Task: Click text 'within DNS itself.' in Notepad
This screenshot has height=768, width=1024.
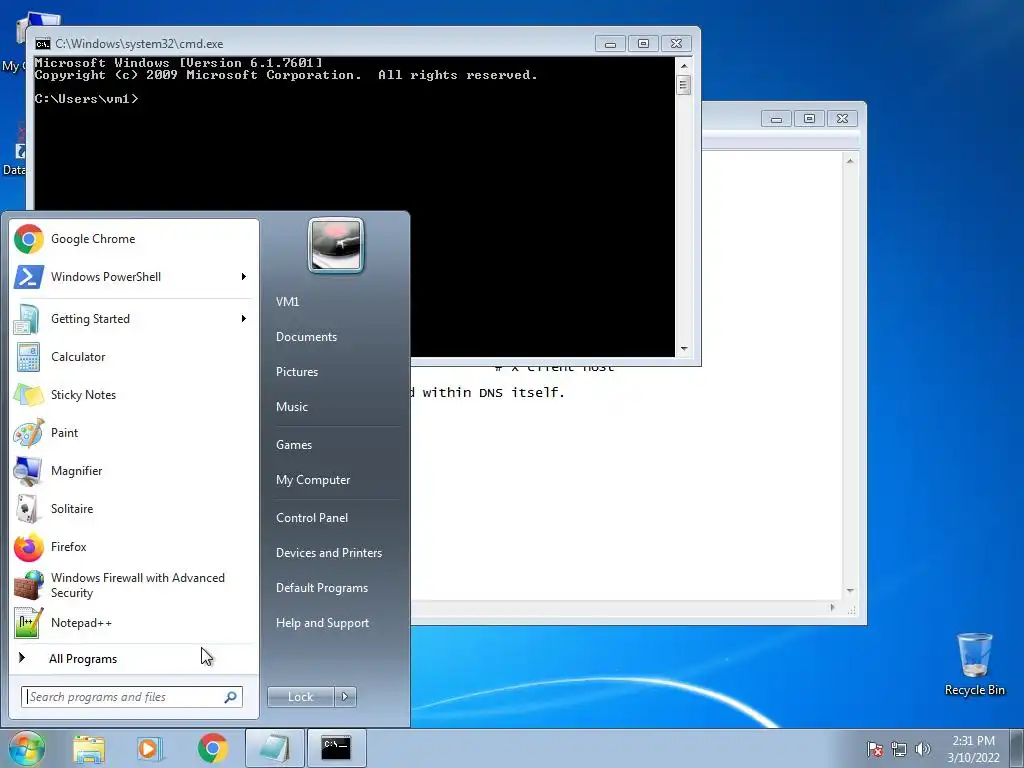Action: (x=493, y=392)
